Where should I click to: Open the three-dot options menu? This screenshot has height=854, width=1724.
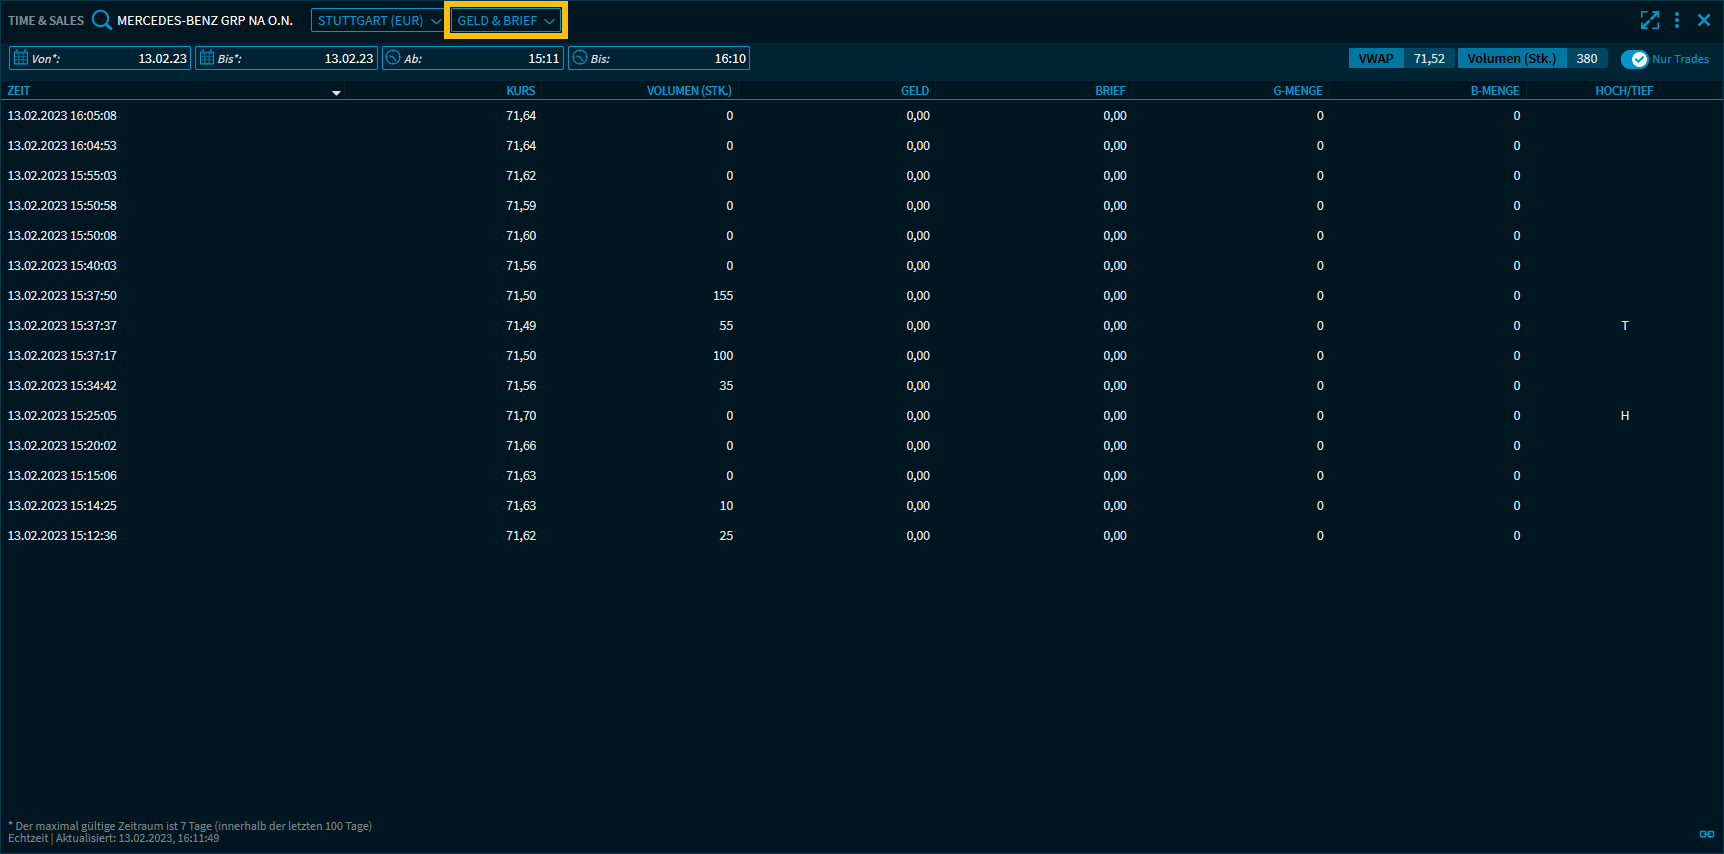pos(1677,20)
